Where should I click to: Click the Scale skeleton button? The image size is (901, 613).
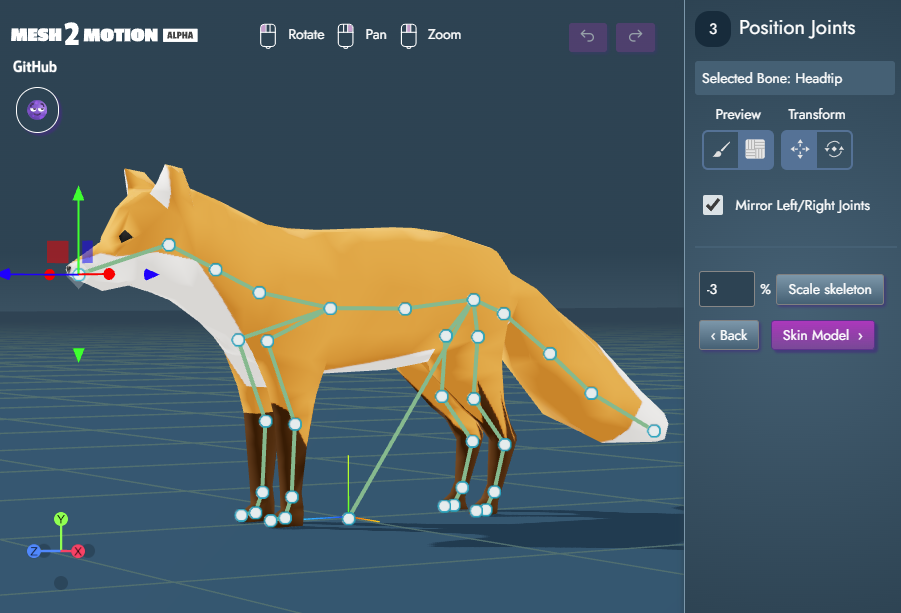830,289
